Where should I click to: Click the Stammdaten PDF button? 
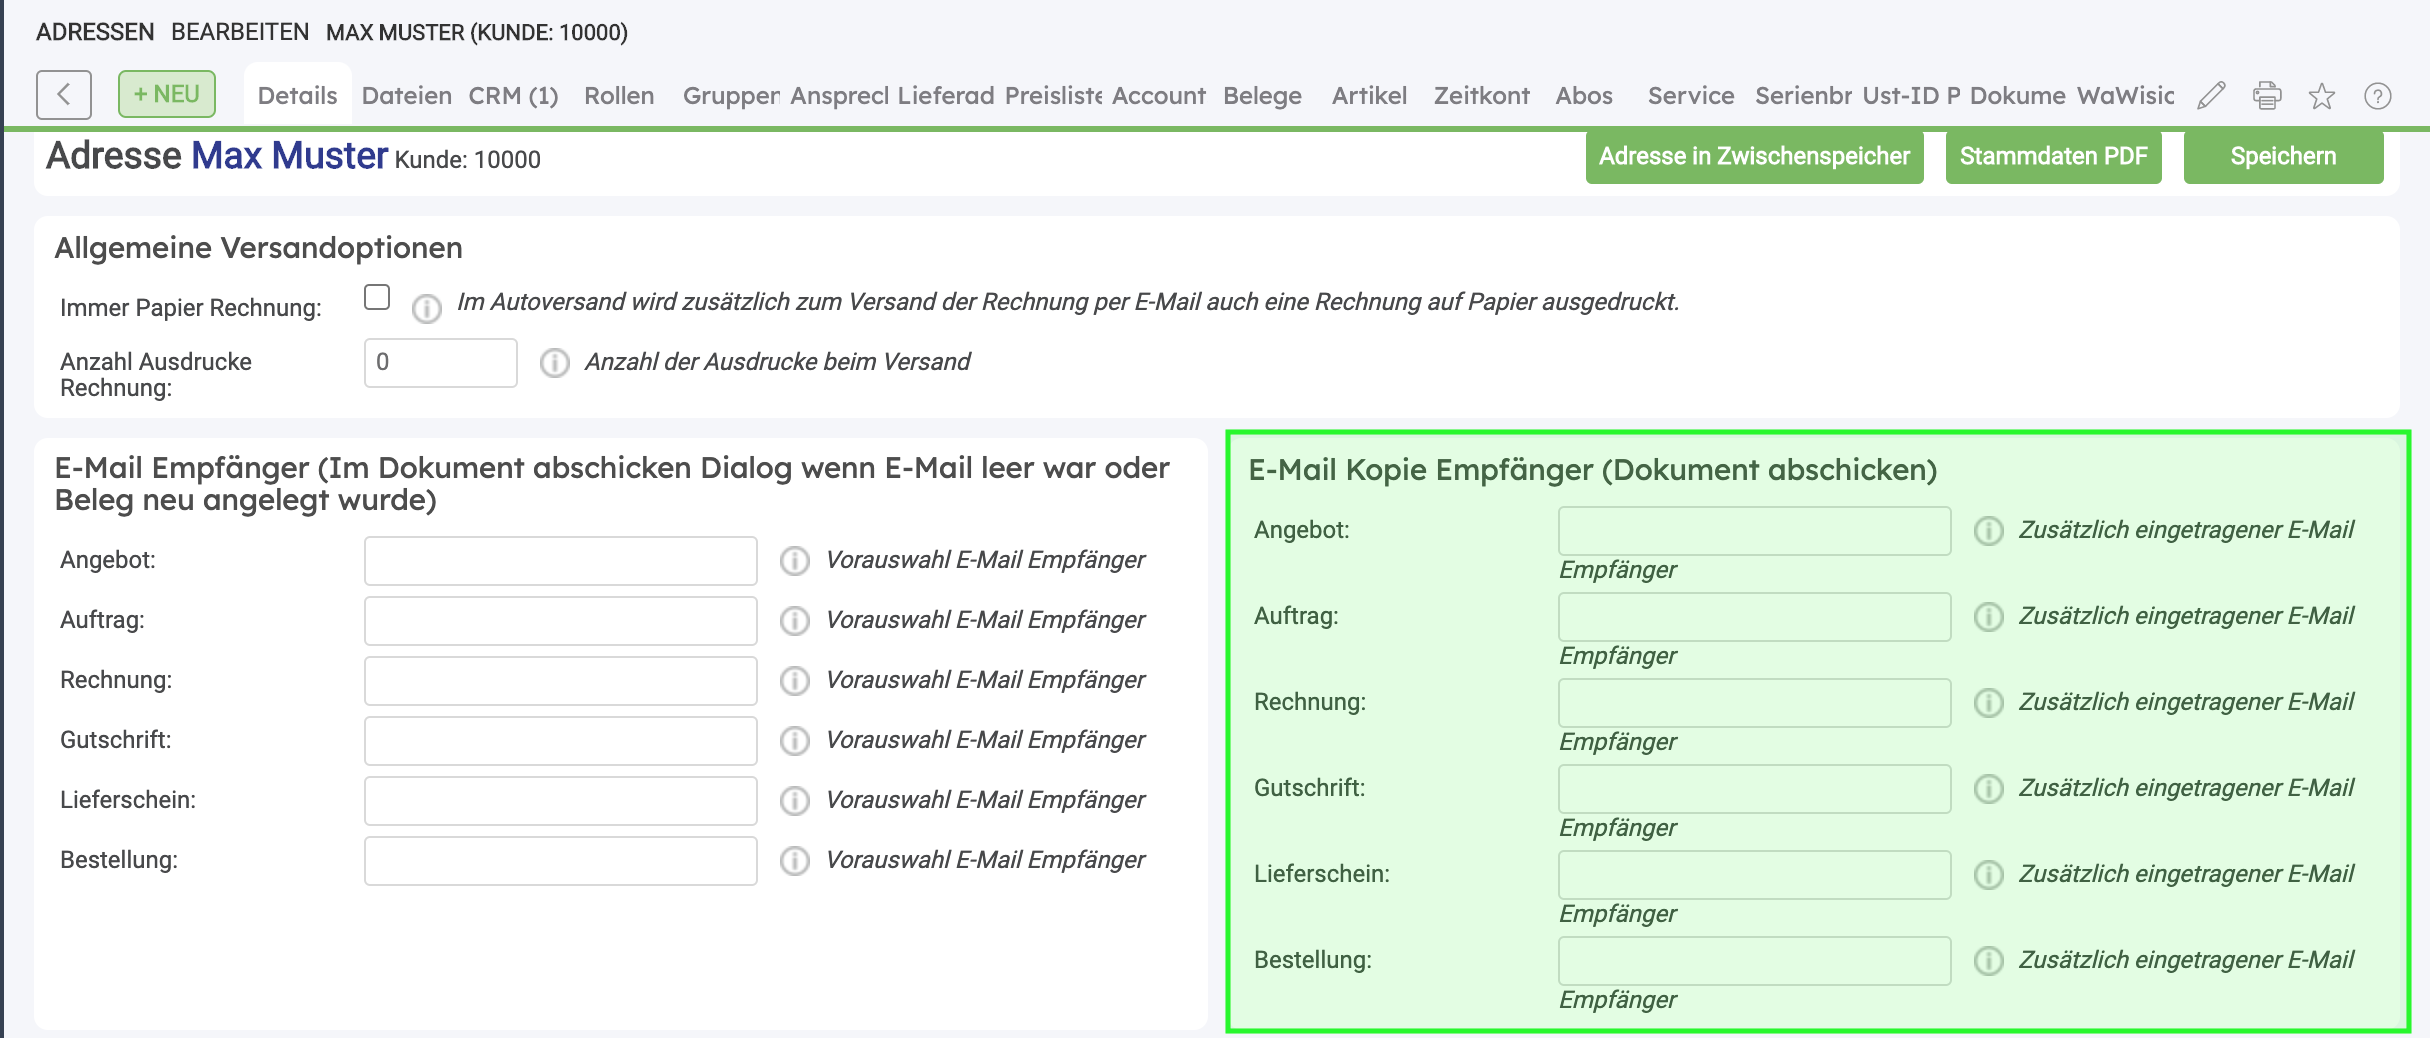pos(2053,157)
